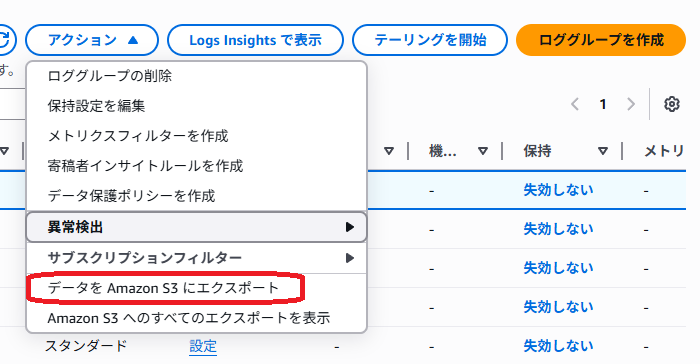Collapse the アクション dropdown button
This screenshot has width=700, height=364.
pyautogui.click(x=92, y=40)
